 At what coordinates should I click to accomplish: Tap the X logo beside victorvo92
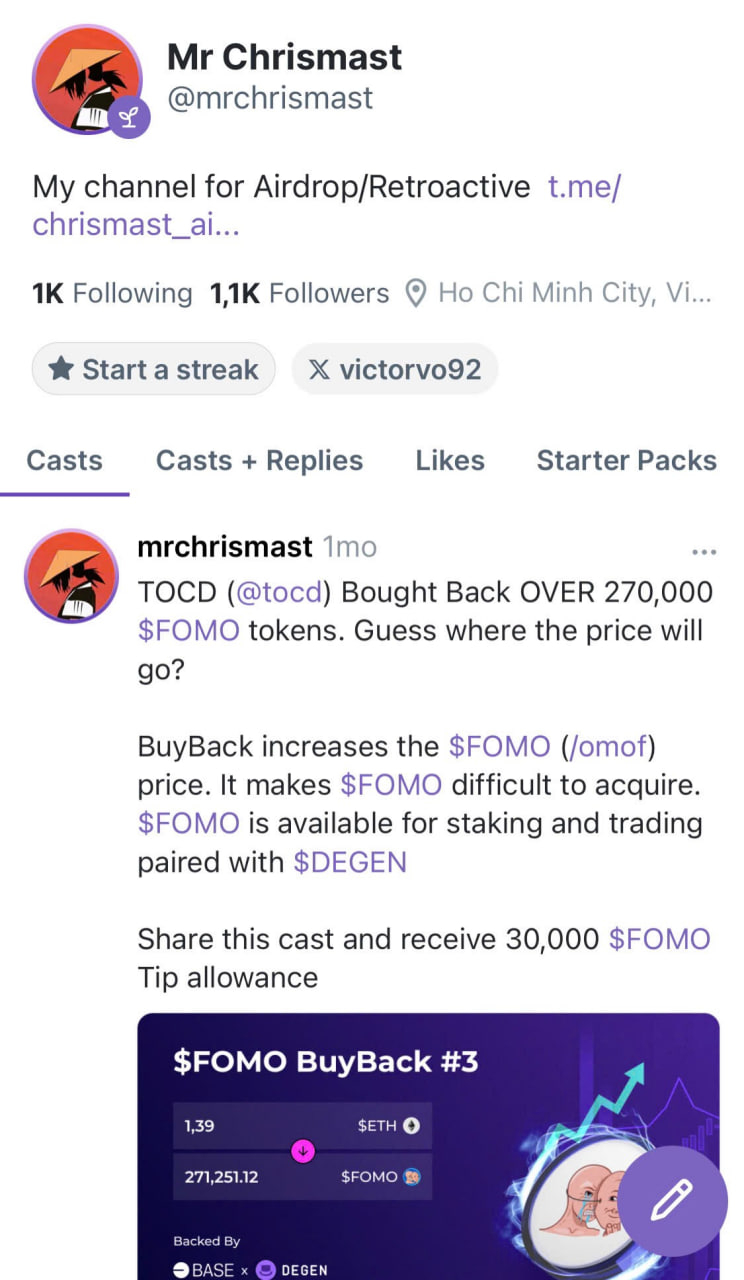319,369
